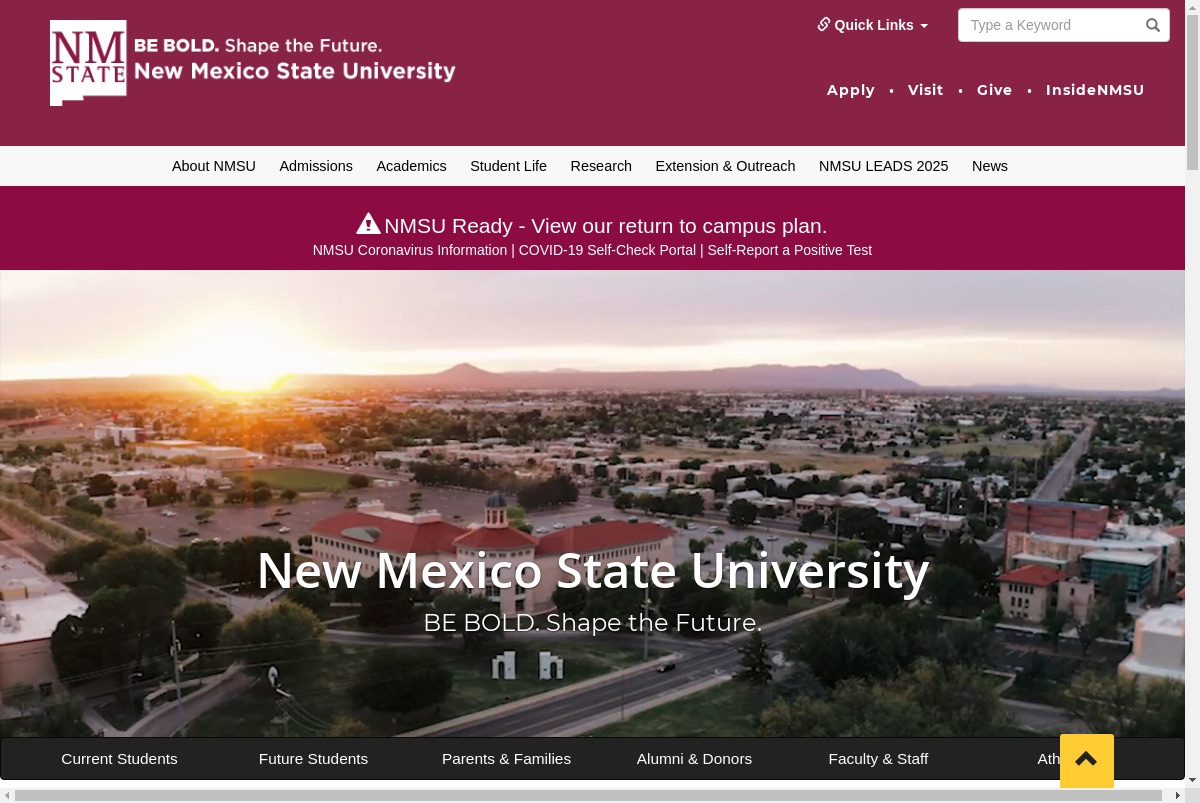The width and height of the screenshot is (1200, 803).
Task: Click the warning triangle alert icon
Action: [x=369, y=224]
